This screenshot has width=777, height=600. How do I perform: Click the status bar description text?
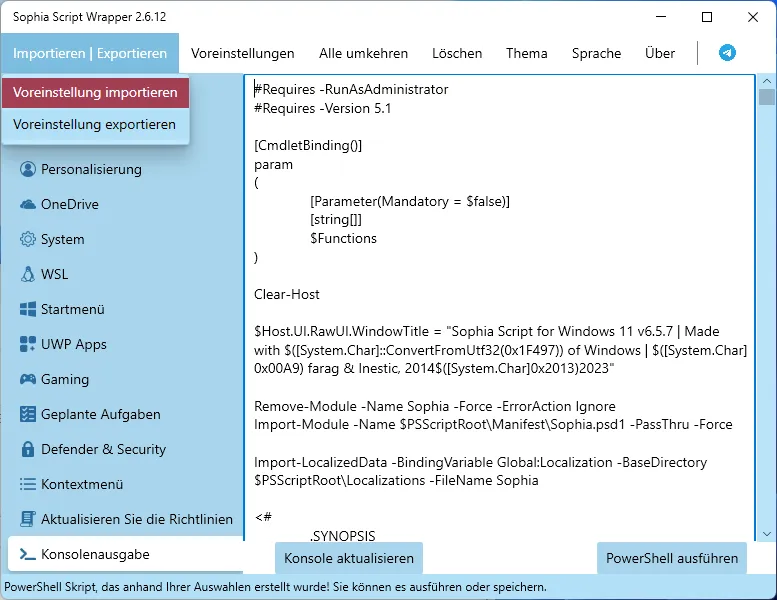point(275,587)
